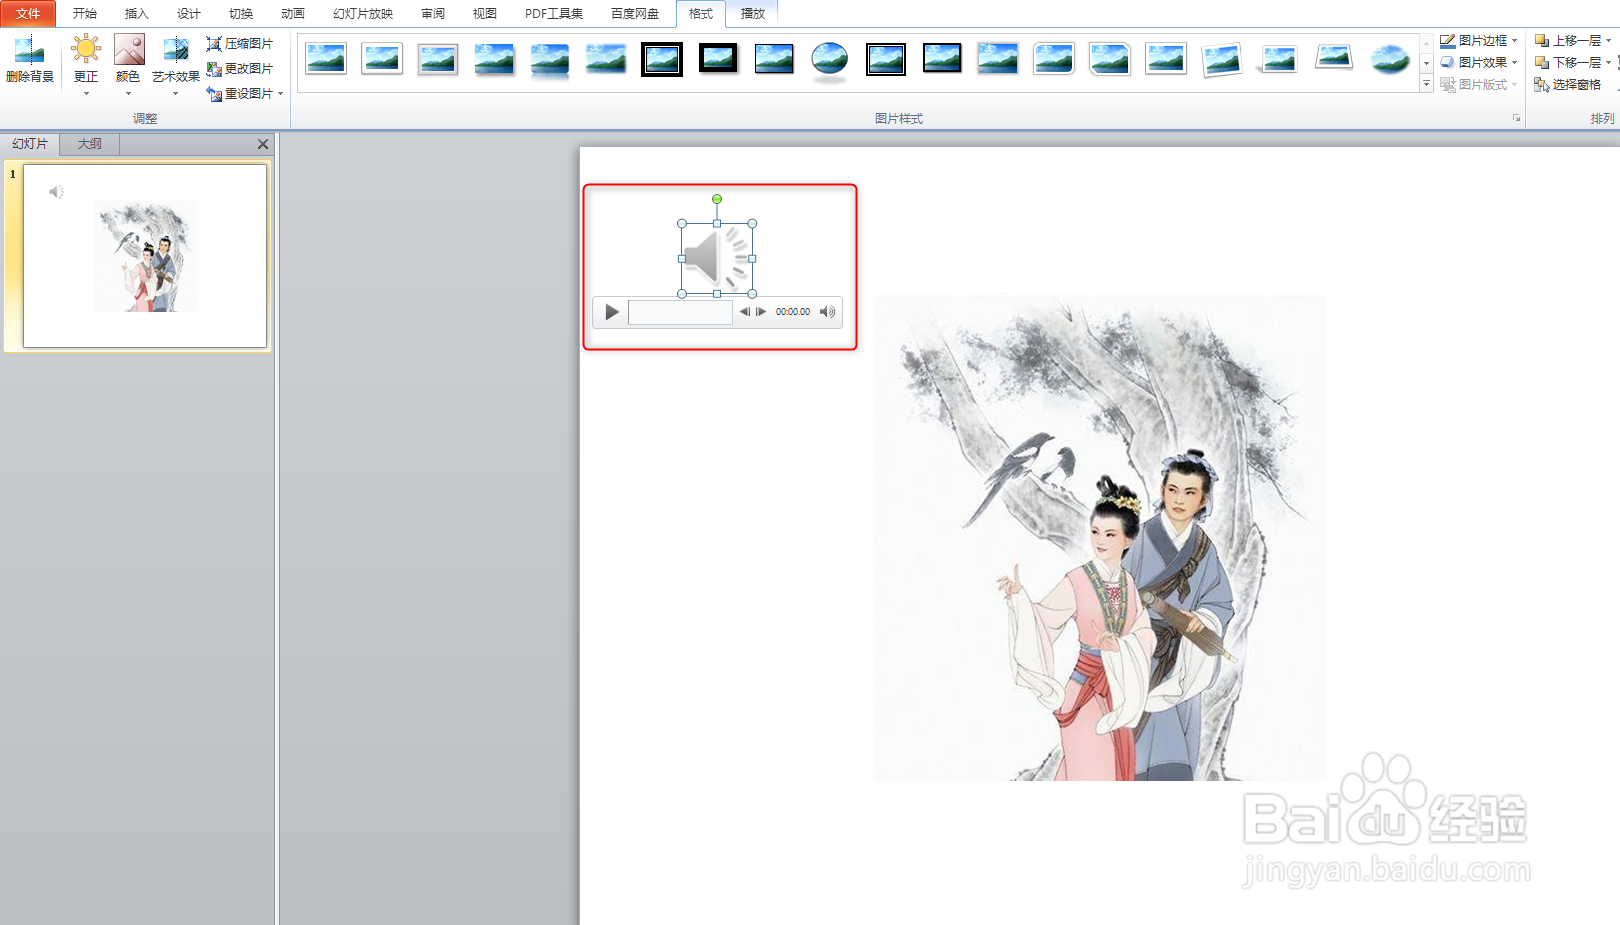The height and width of the screenshot is (925, 1620).
Task: Open the 百度网盘 tab
Action: 635,13
